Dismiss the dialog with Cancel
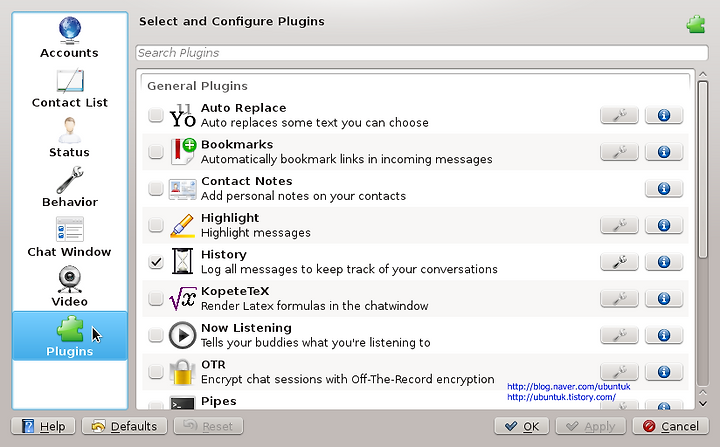 click(x=671, y=426)
